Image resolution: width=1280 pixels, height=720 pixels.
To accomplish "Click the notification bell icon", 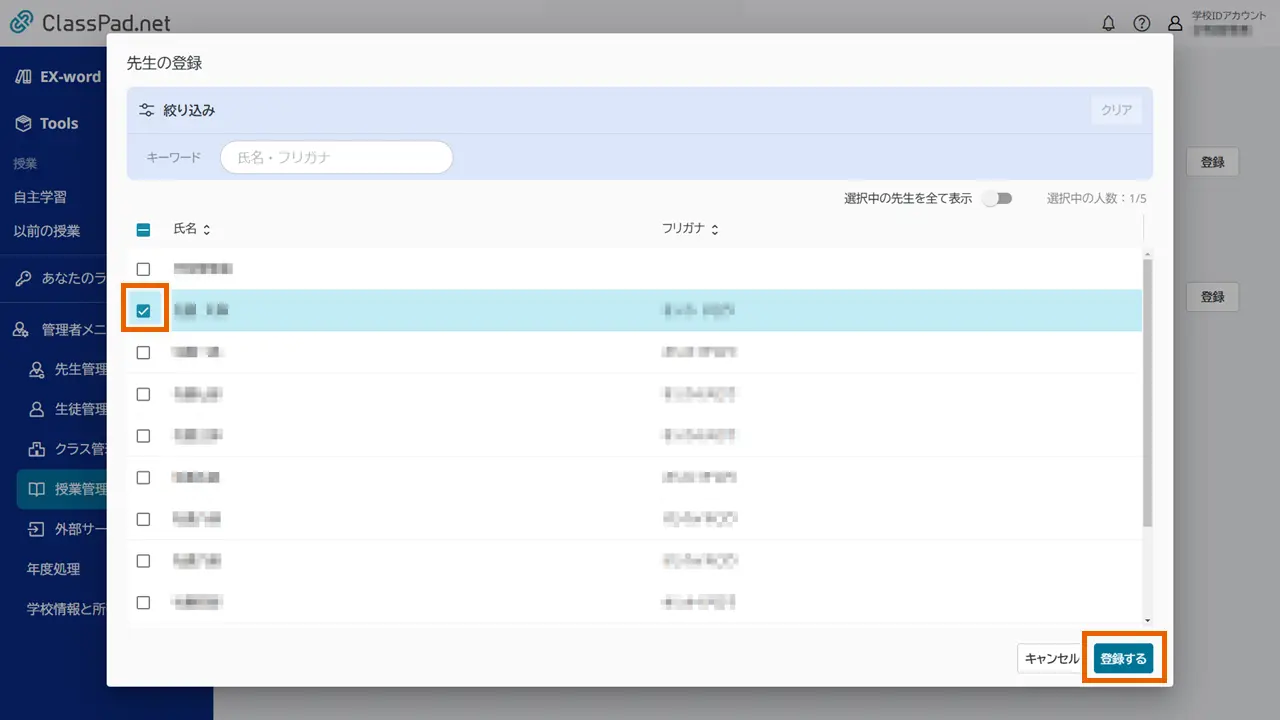I will [x=1108, y=24].
